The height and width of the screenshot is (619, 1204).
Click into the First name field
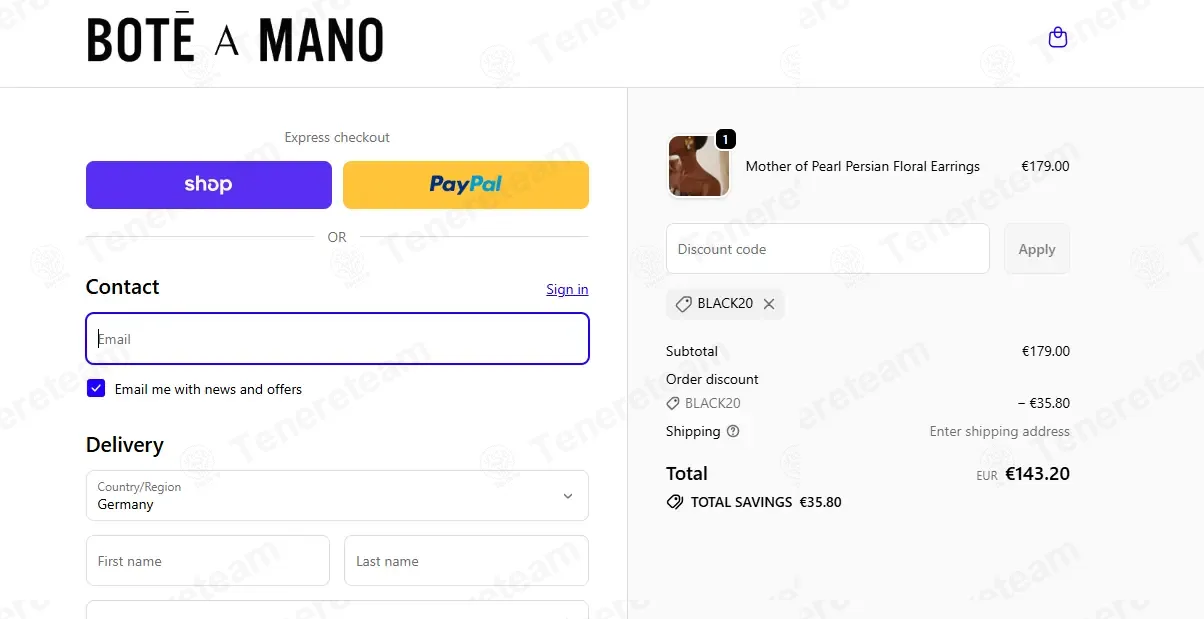pyautogui.click(x=207, y=561)
